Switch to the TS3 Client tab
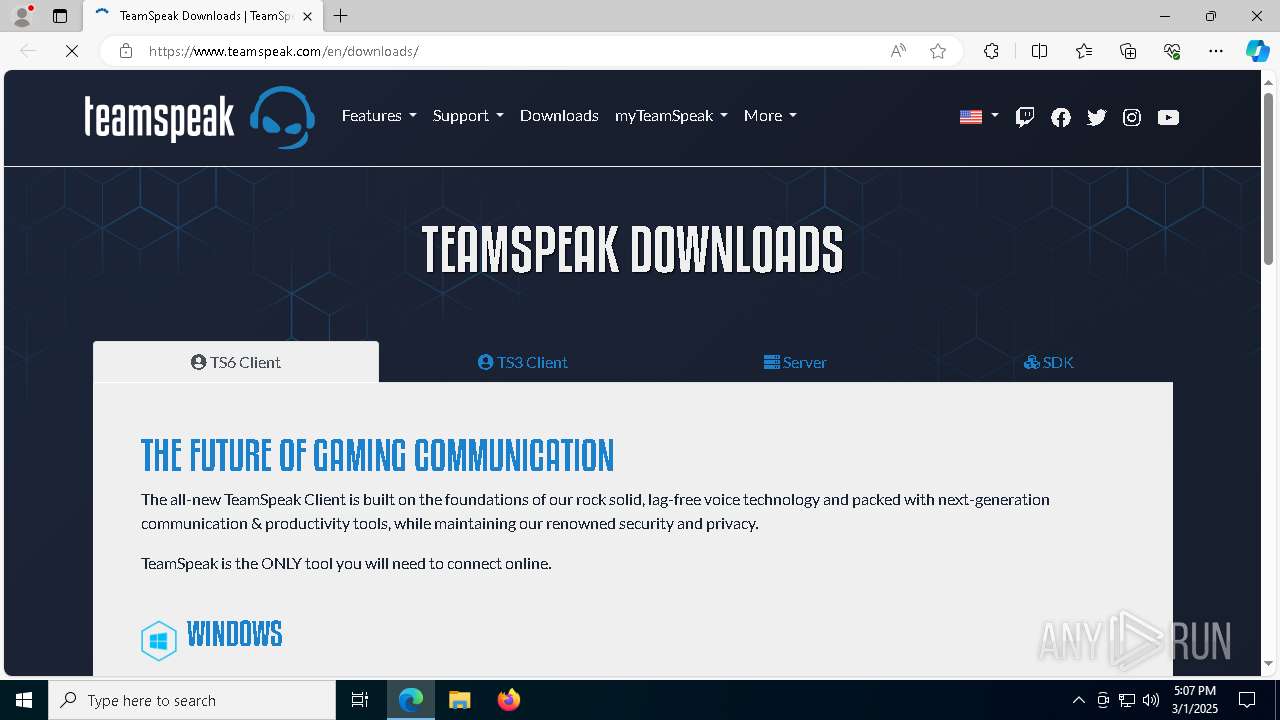Image resolution: width=1280 pixels, height=720 pixels. click(522, 362)
